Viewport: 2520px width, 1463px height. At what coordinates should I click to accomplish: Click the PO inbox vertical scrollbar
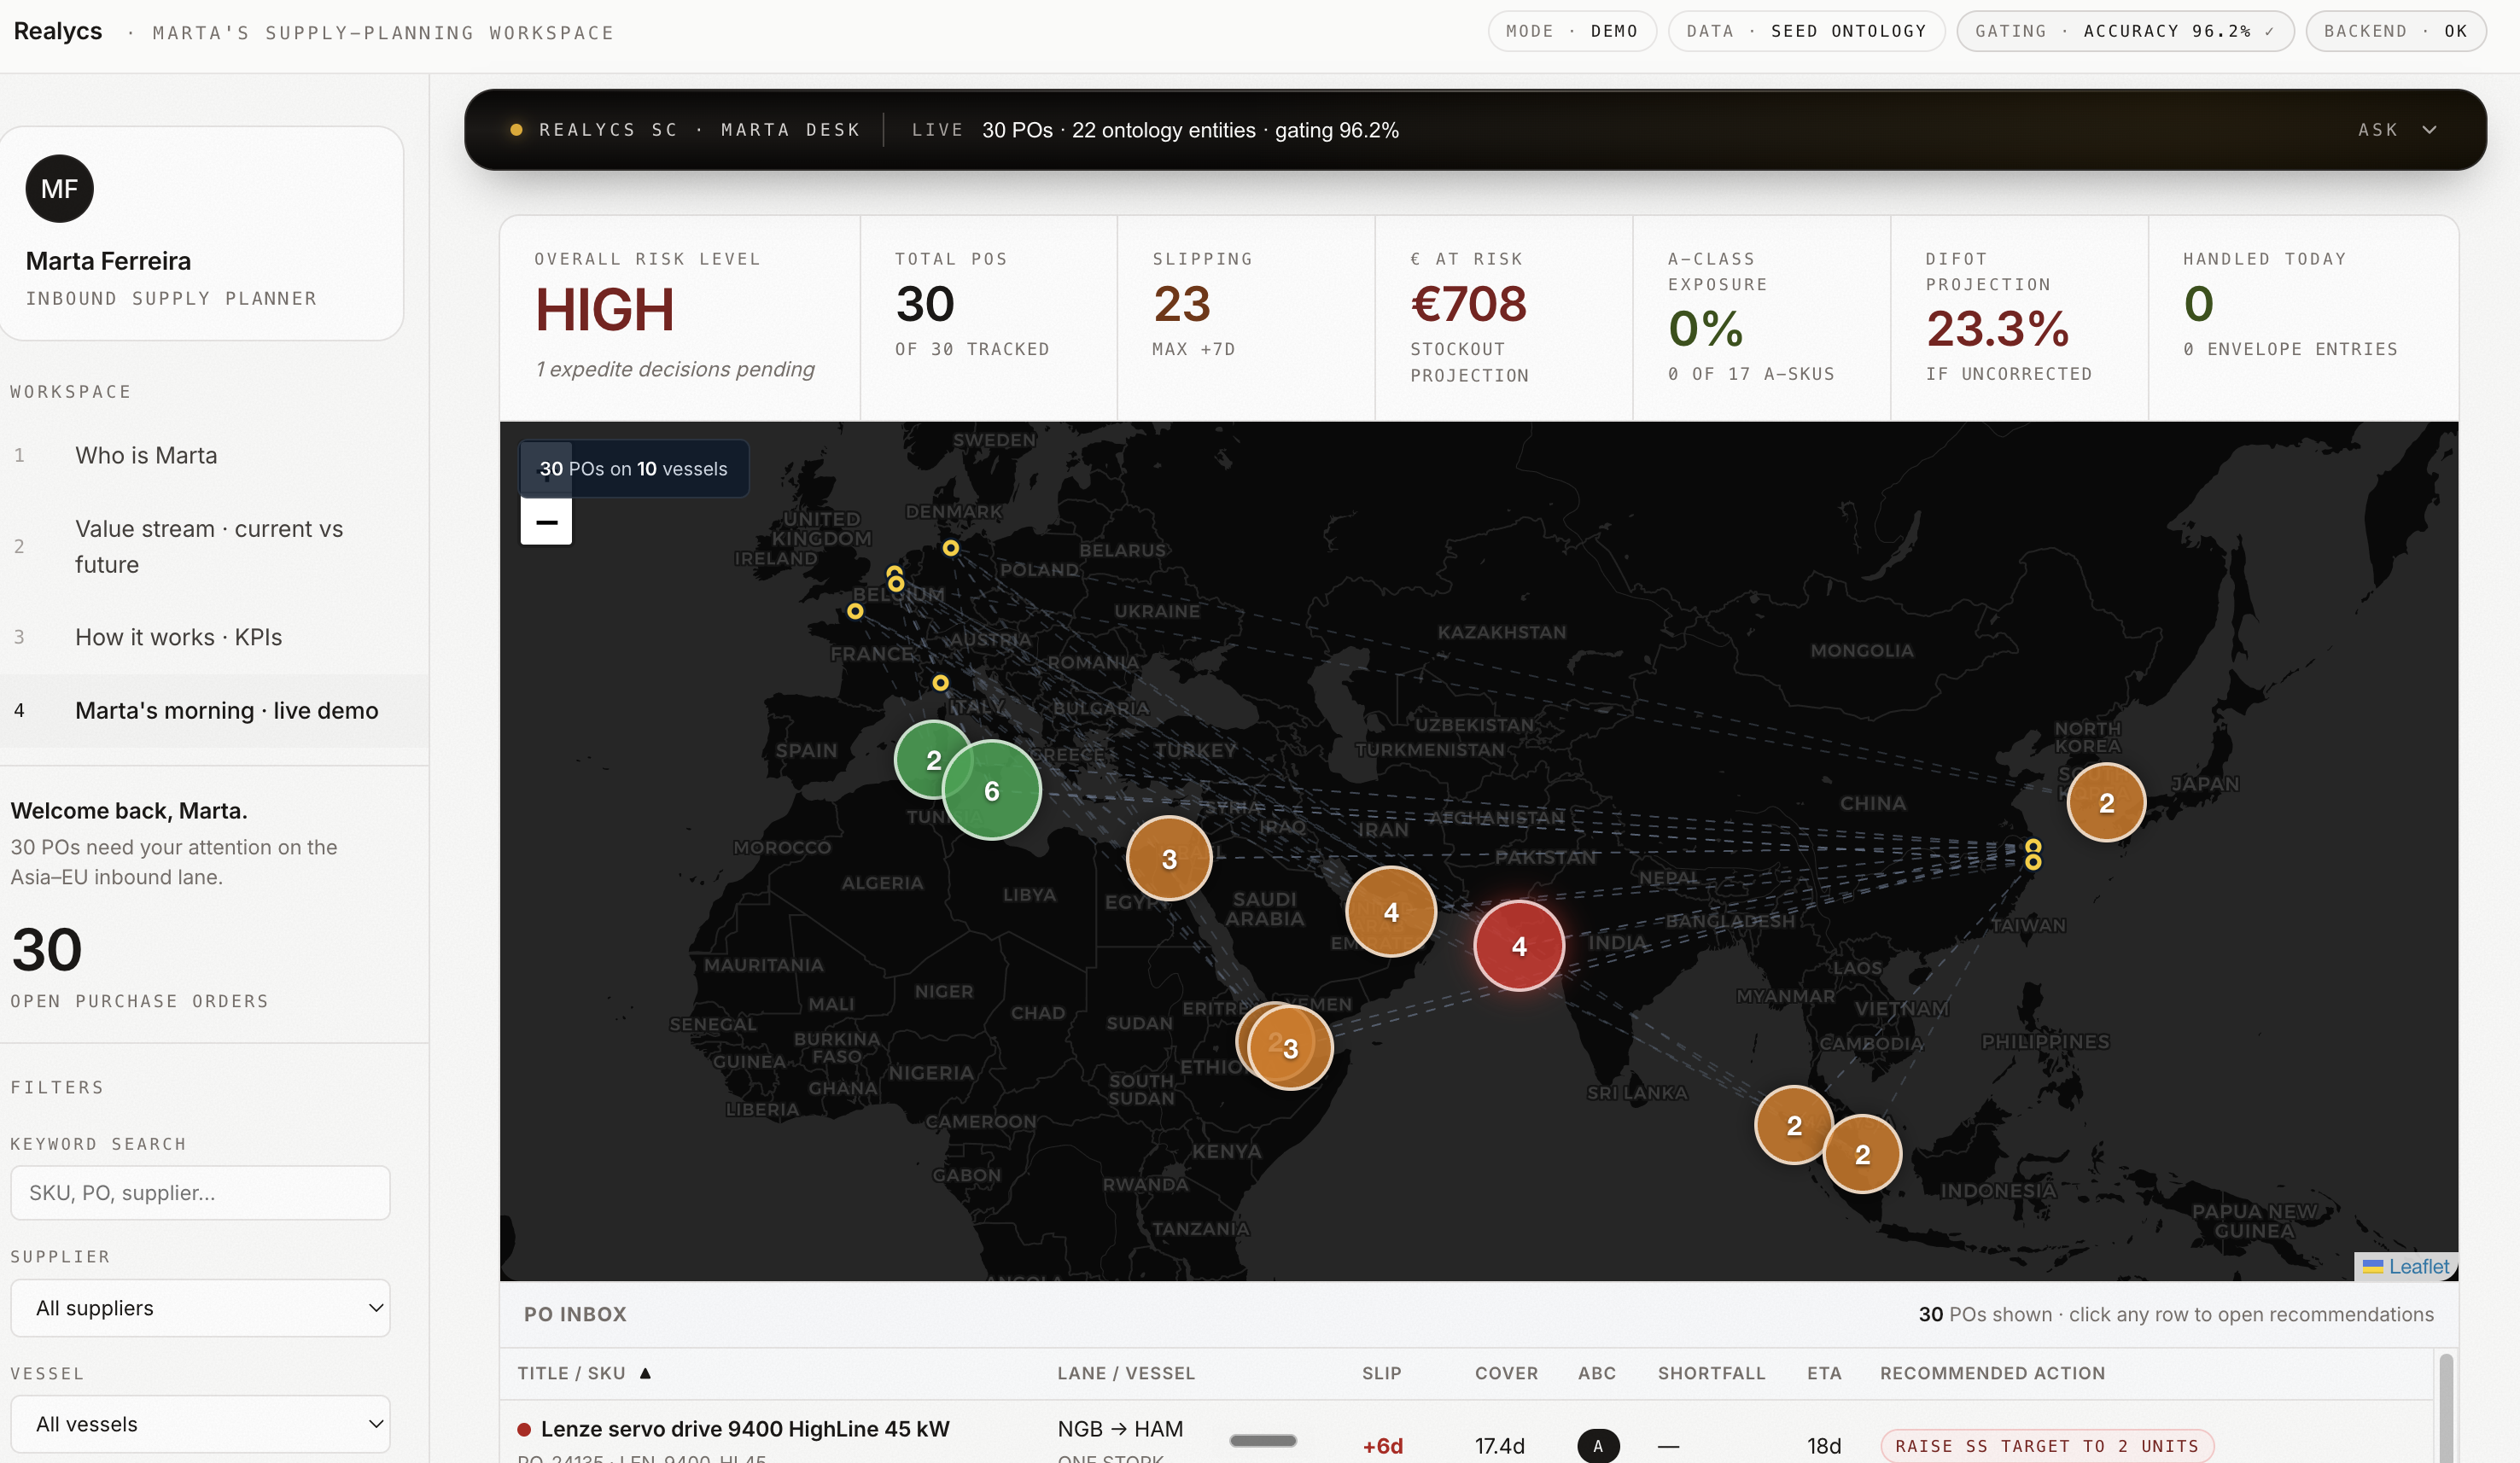2445,1408
